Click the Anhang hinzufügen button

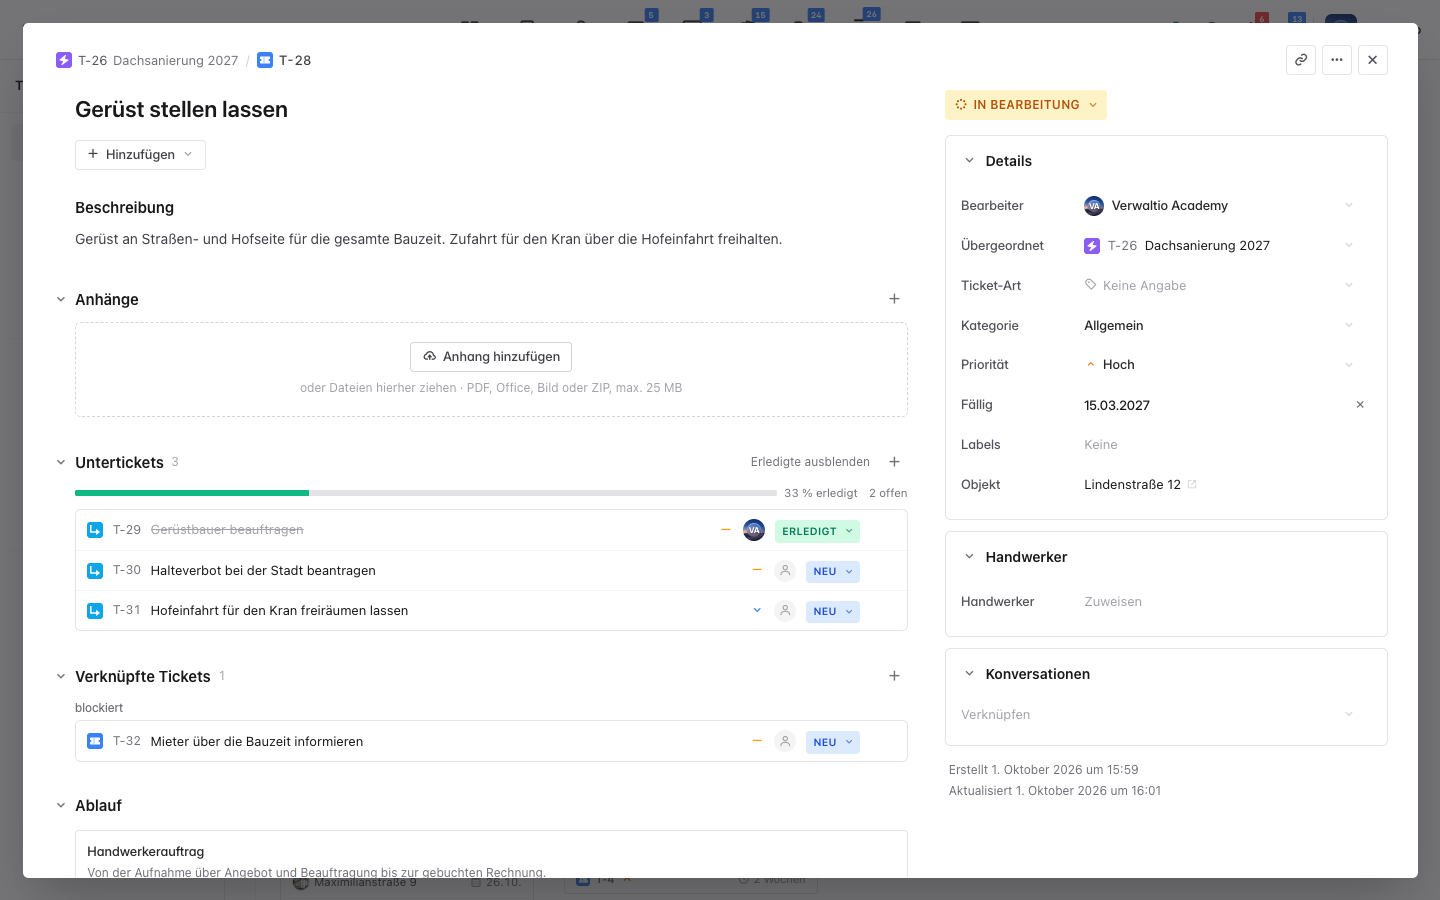(491, 357)
